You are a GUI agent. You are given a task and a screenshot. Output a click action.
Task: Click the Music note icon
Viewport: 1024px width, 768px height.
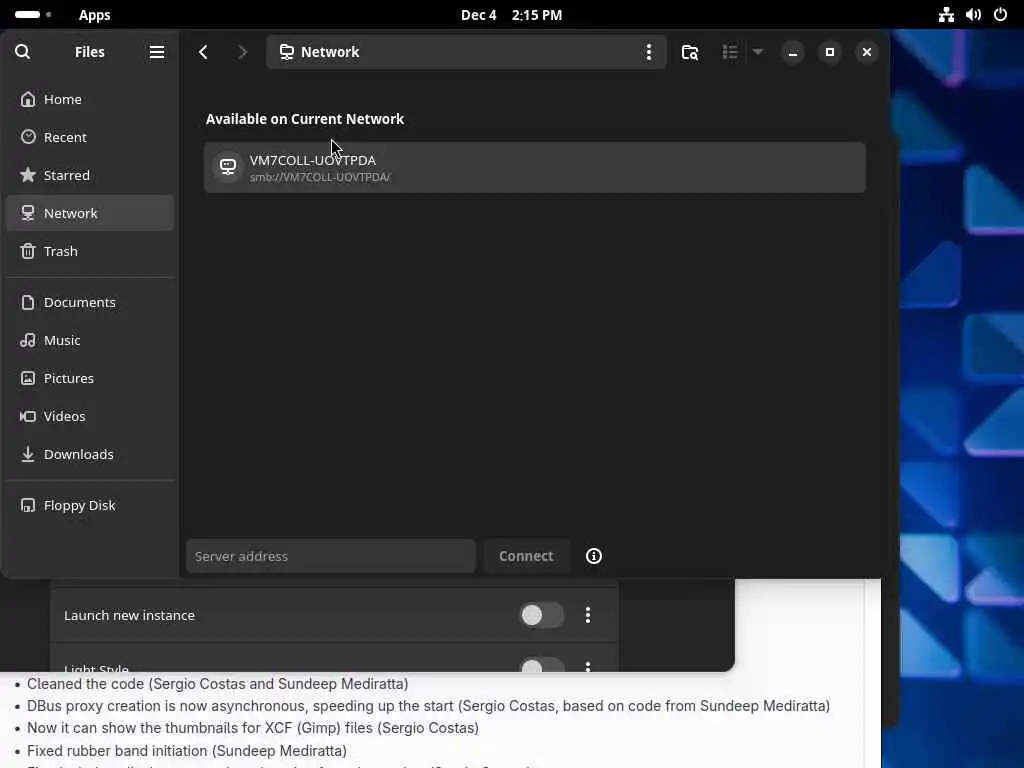(x=27, y=340)
